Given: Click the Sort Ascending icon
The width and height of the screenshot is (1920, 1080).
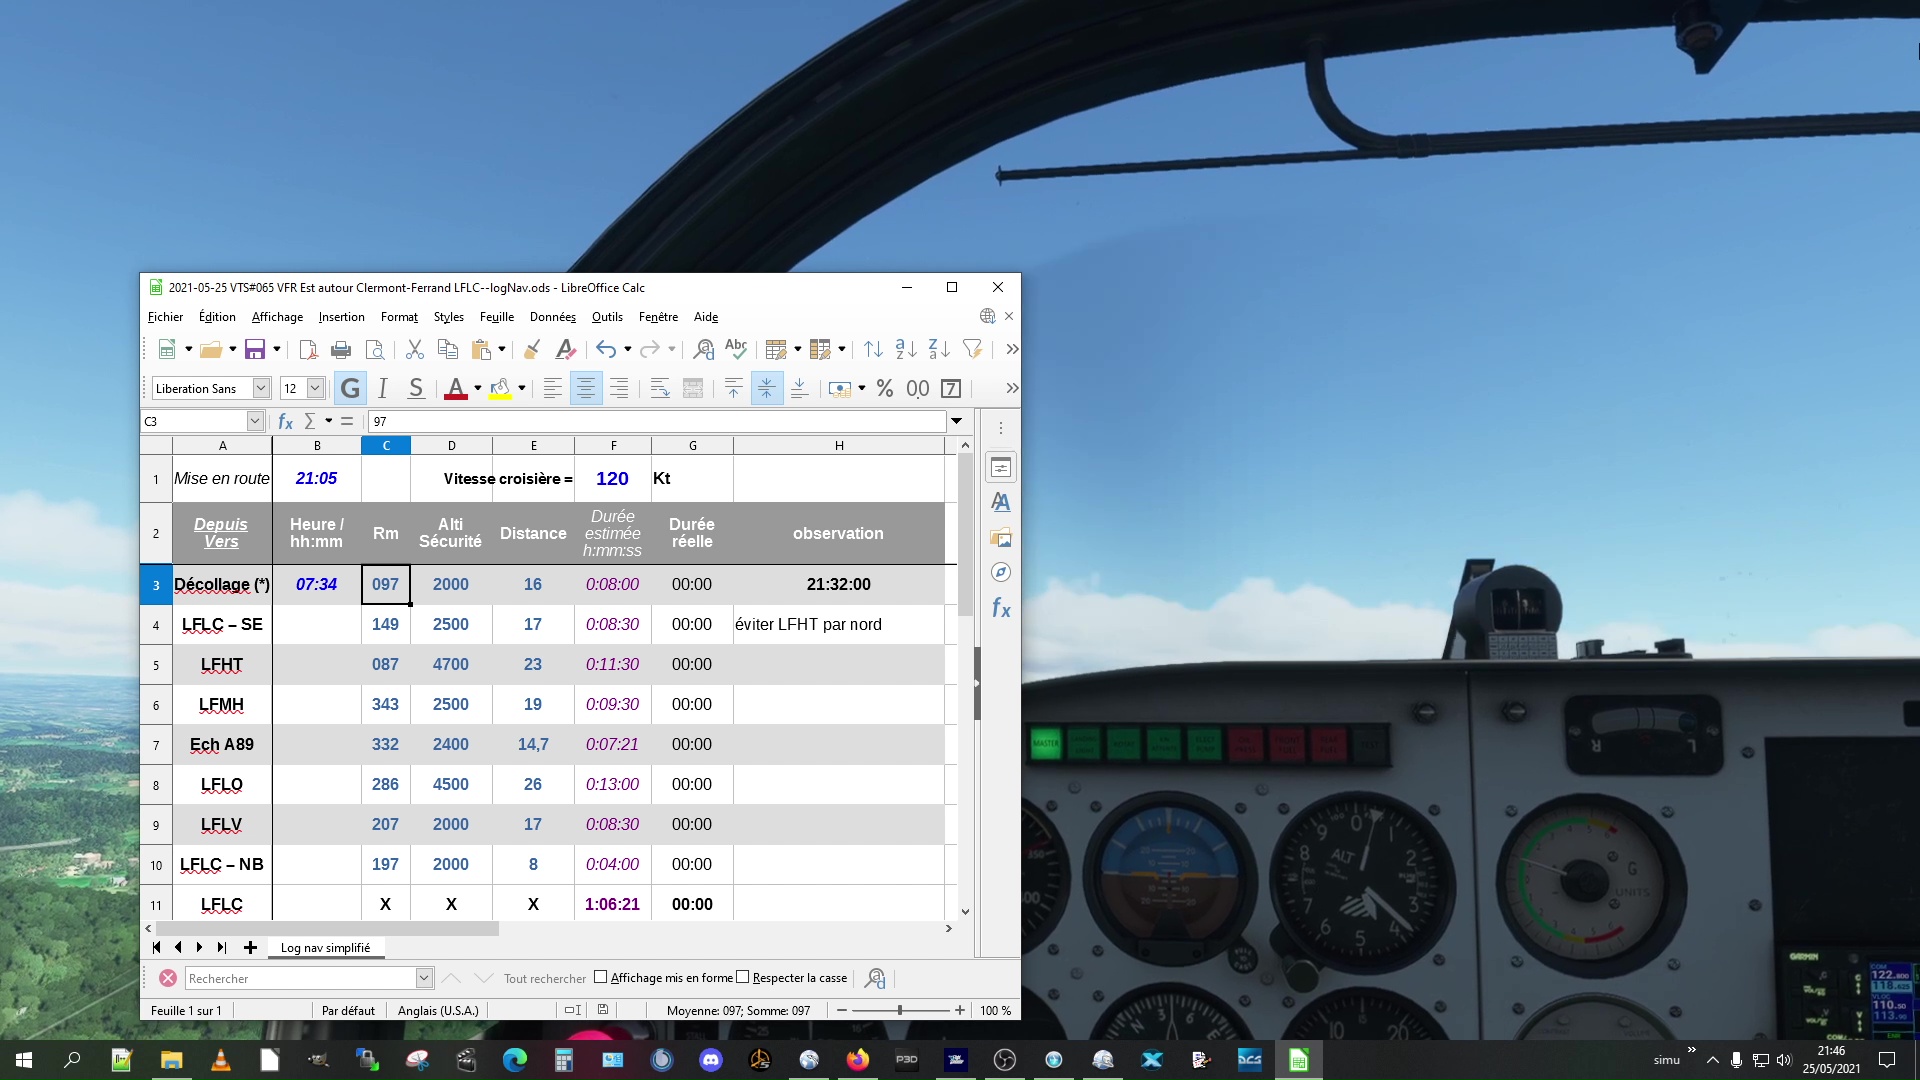Looking at the screenshot, I should (x=906, y=349).
